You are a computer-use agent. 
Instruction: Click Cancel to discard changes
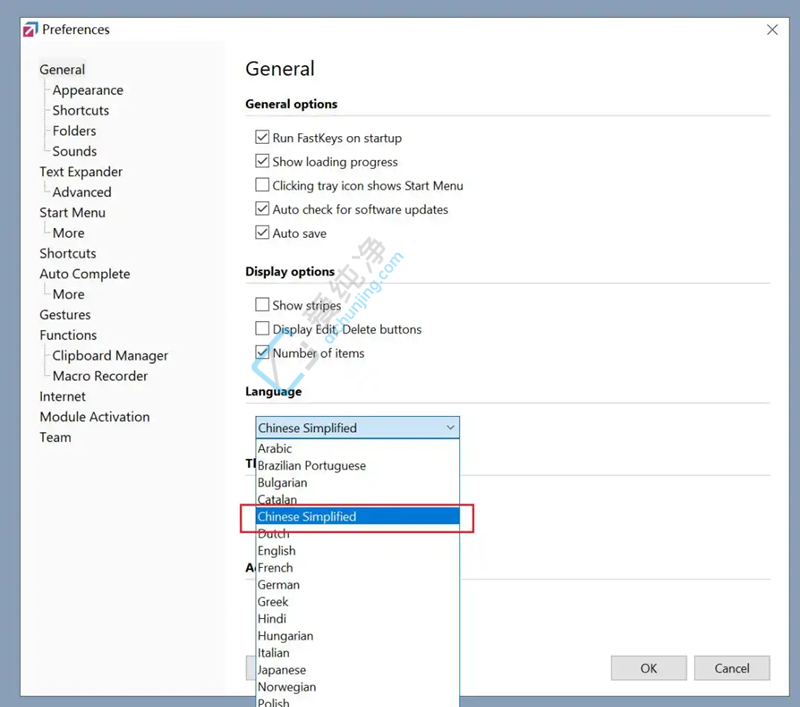[732, 668]
